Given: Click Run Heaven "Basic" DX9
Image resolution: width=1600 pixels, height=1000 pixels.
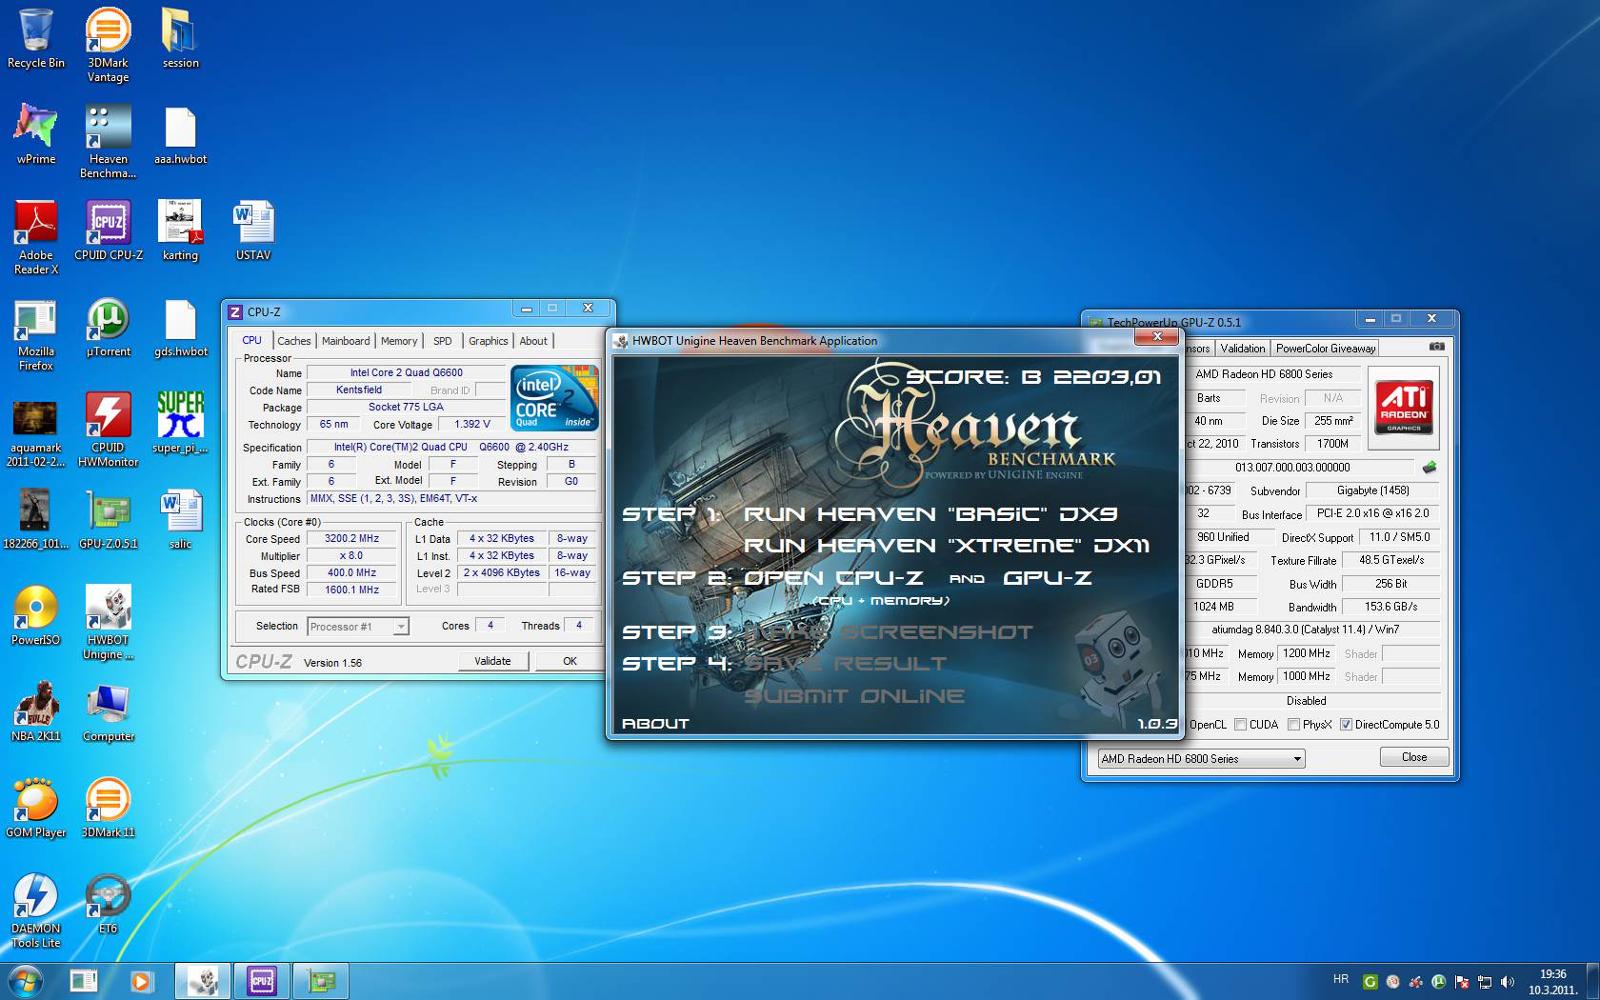Looking at the screenshot, I should tap(931, 514).
